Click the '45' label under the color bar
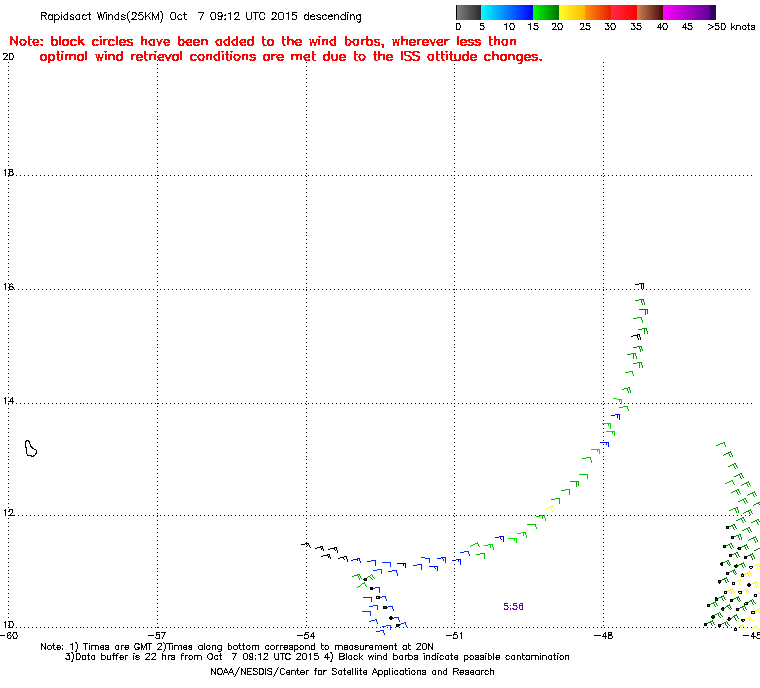Image resolution: width=760 pixels, height=688 pixels. tap(687, 27)
